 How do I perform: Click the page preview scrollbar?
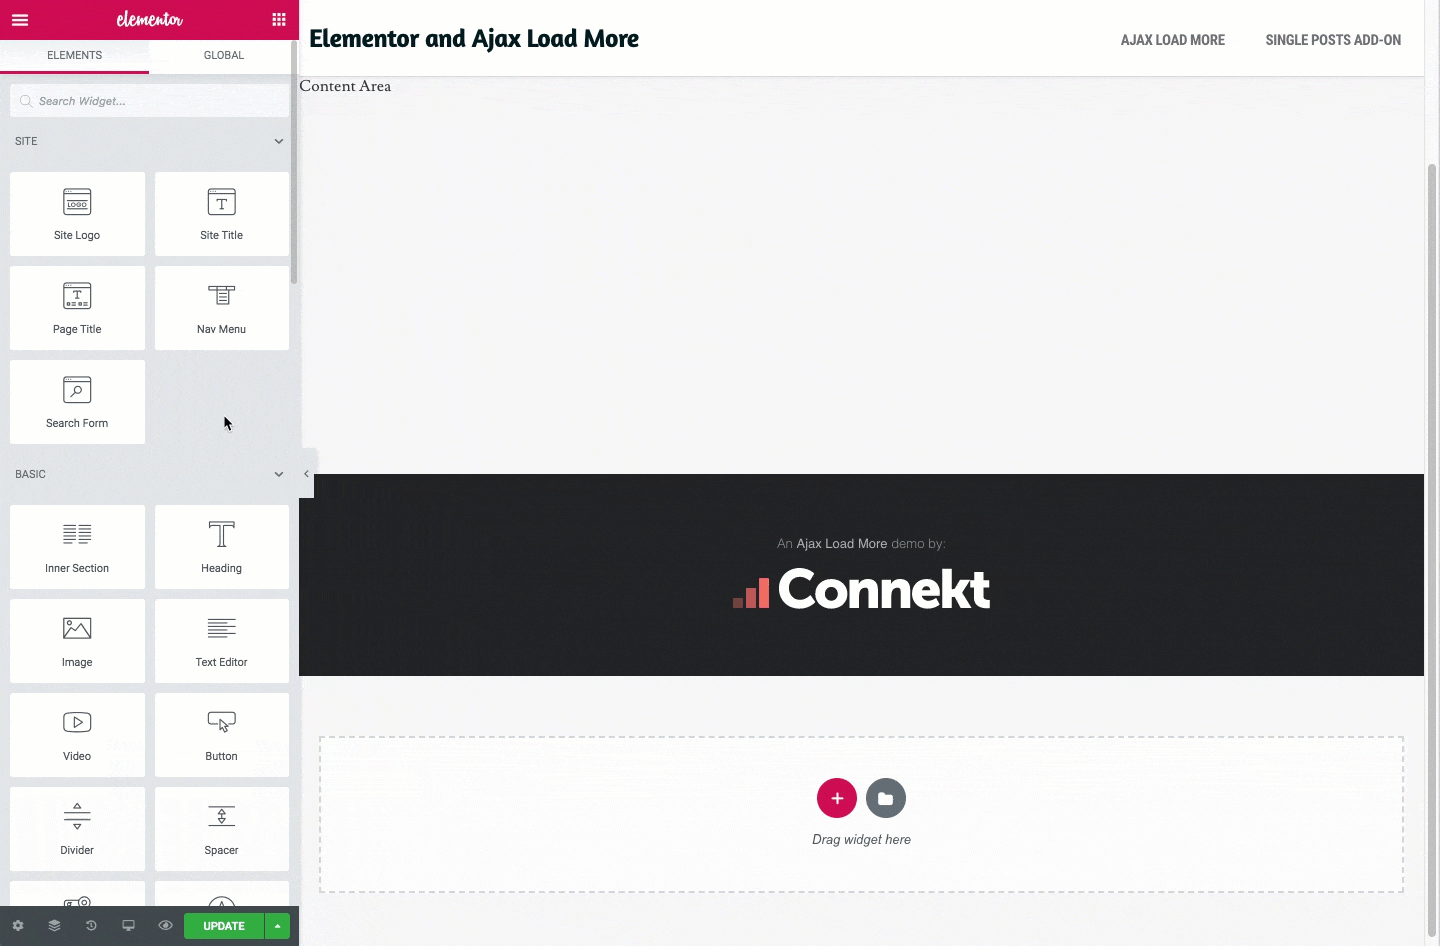coord(1432,550)
